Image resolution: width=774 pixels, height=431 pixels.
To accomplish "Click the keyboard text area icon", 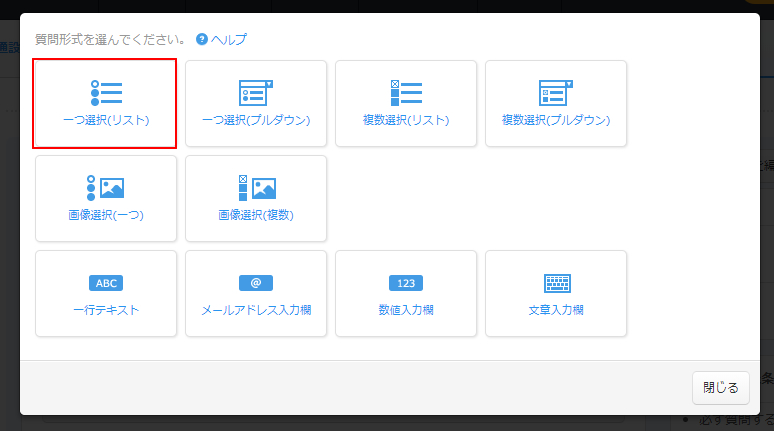I will pyautogui.click(x=556, y=283).
